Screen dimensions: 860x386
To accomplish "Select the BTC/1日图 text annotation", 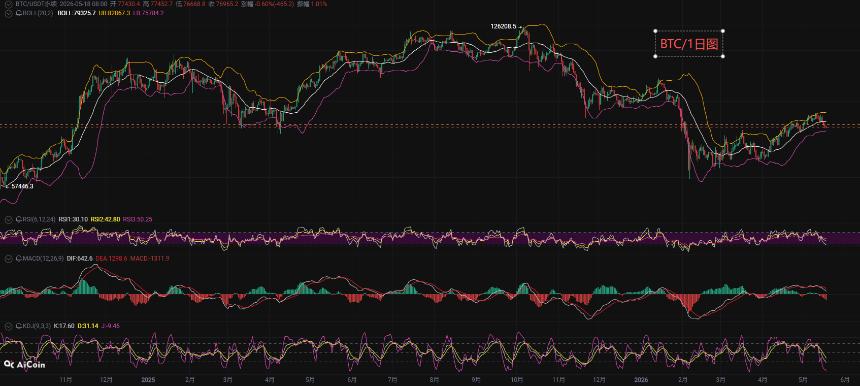I will point(689,44).
